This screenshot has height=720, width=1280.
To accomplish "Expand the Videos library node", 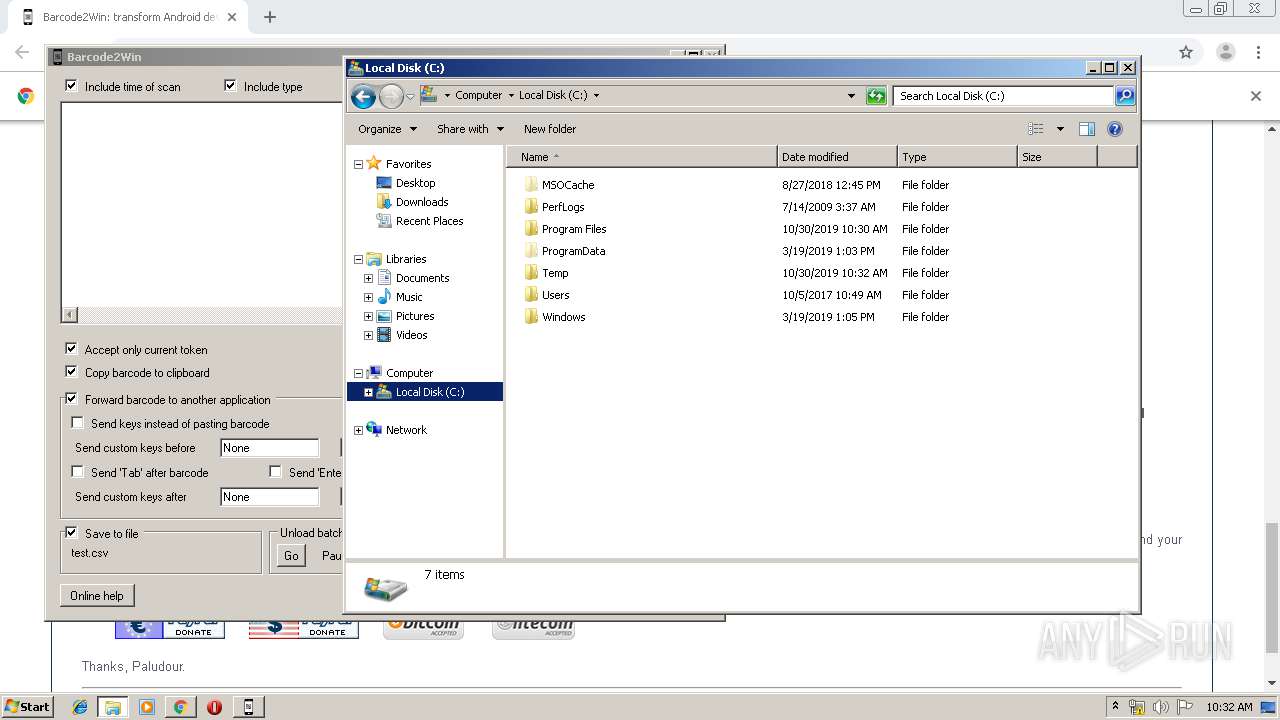I will [368, 335].
